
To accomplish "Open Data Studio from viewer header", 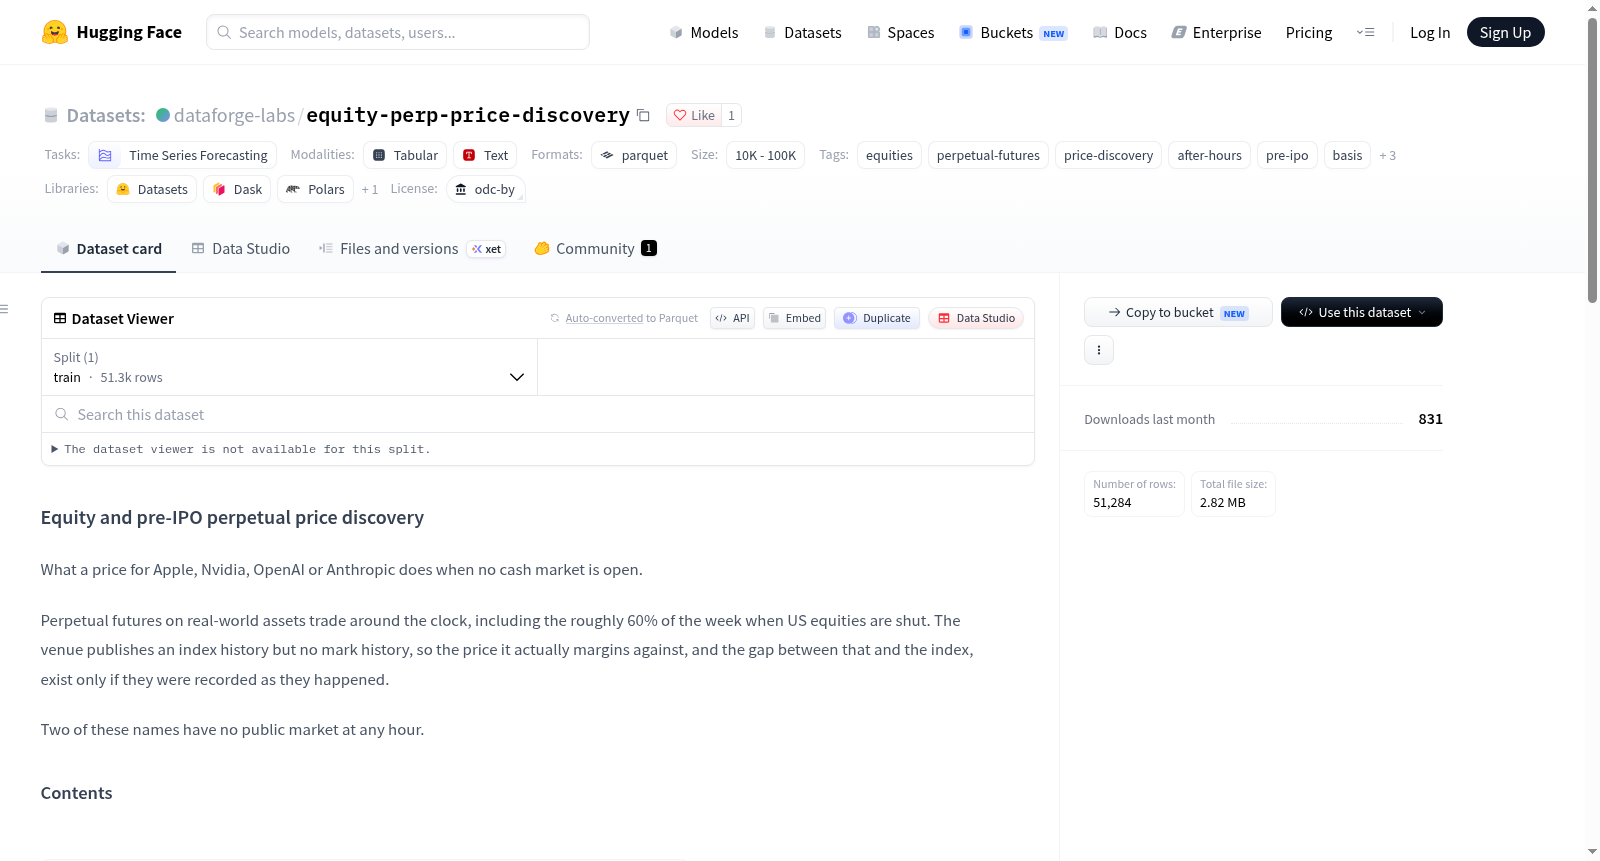I will [976, 318].
